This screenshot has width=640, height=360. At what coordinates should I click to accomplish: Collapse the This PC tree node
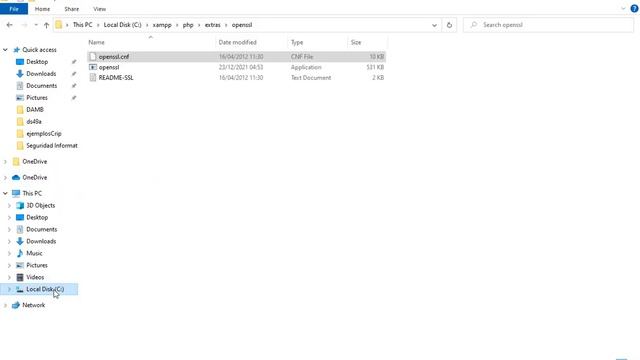(x=5, y=193)
